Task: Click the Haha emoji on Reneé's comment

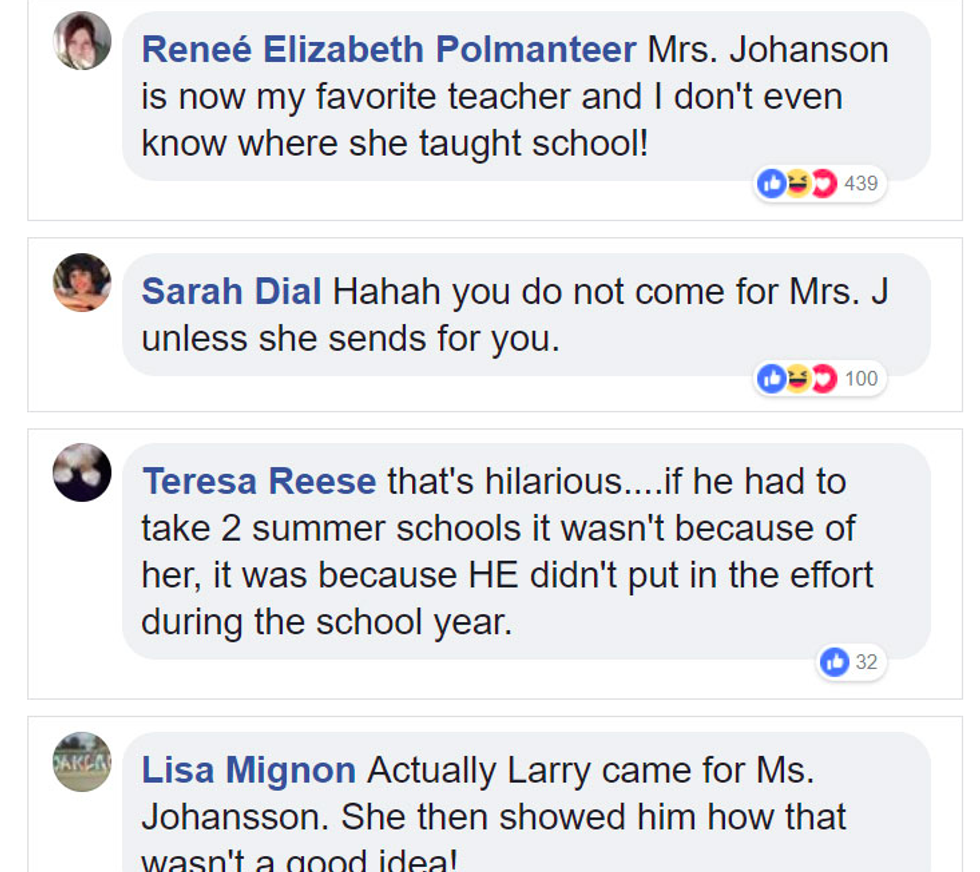Action: (x=798, y=183)
